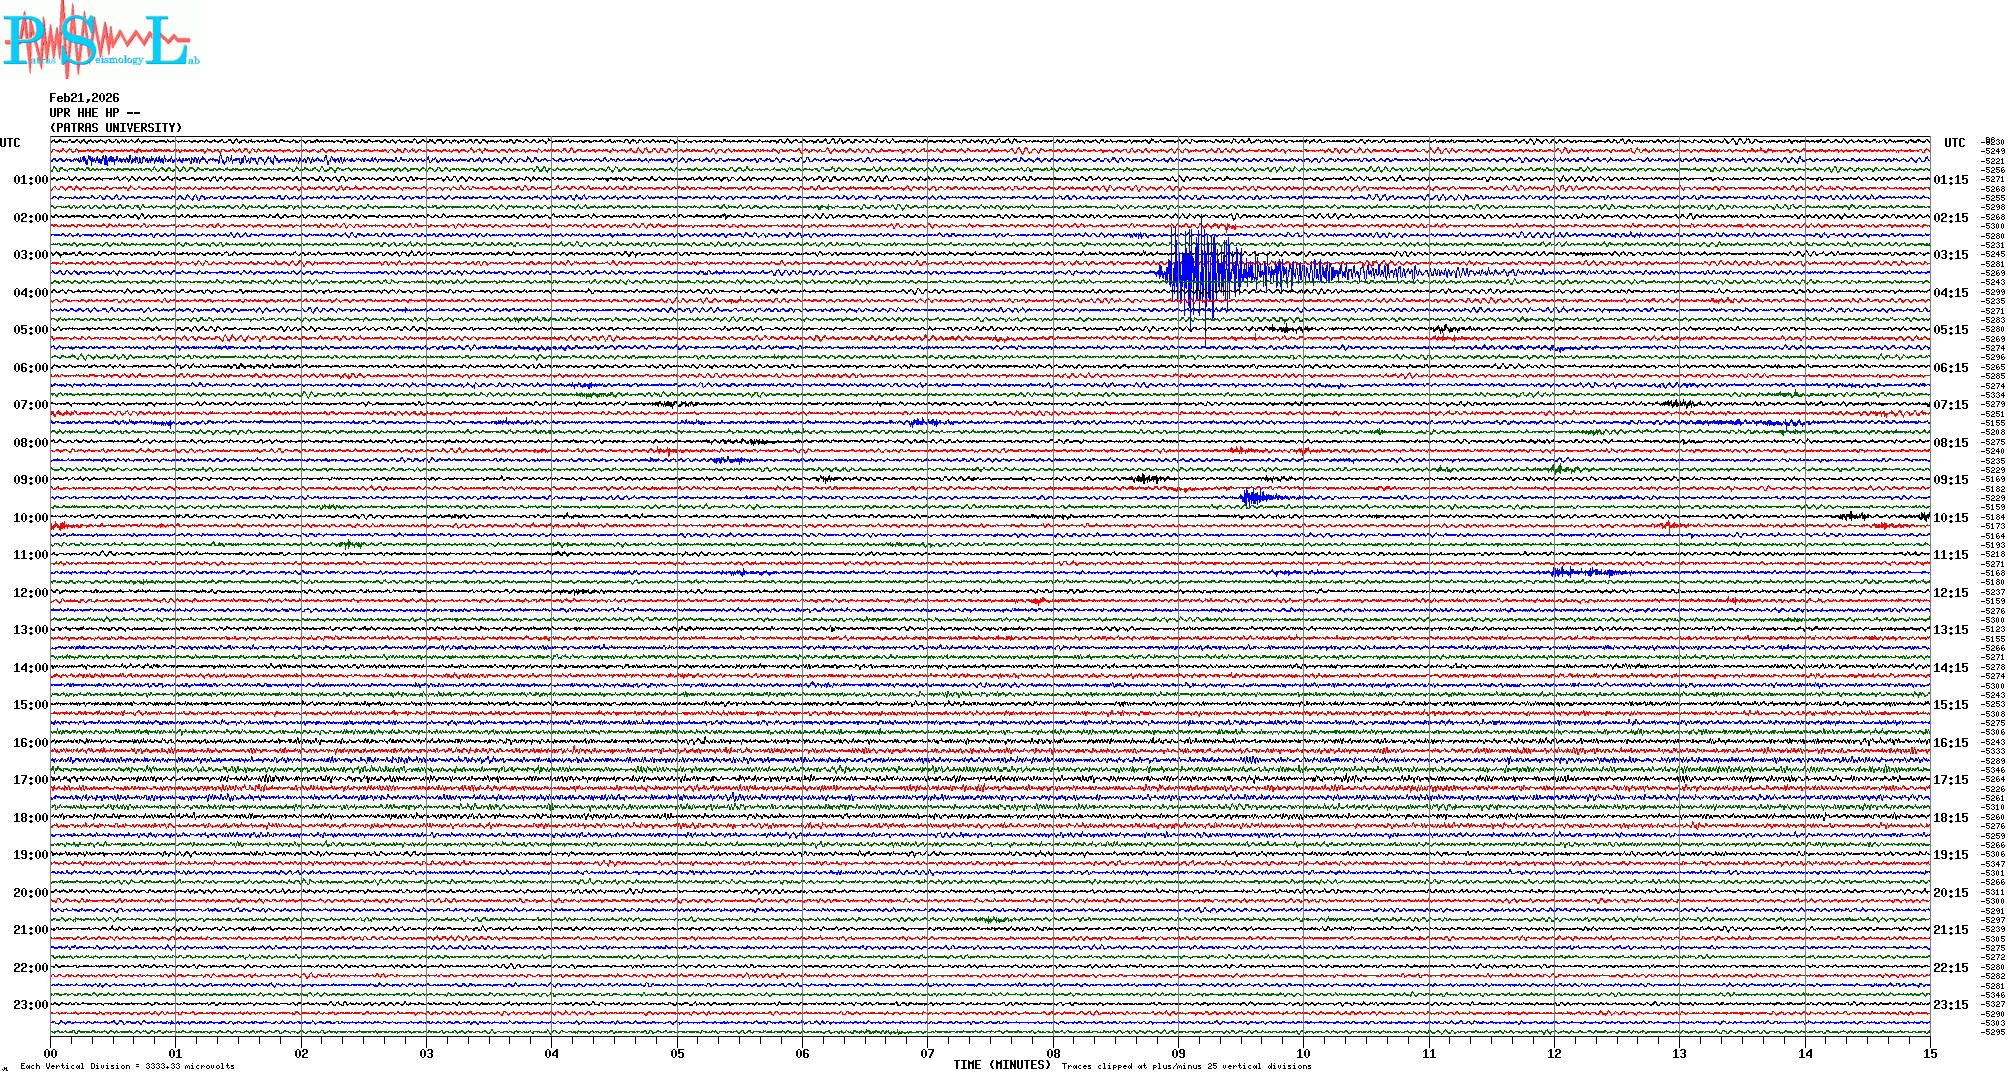The image size is (2010, 1080).
Task: Click the 12:15 time label on right
Action: coord(1950,593)
